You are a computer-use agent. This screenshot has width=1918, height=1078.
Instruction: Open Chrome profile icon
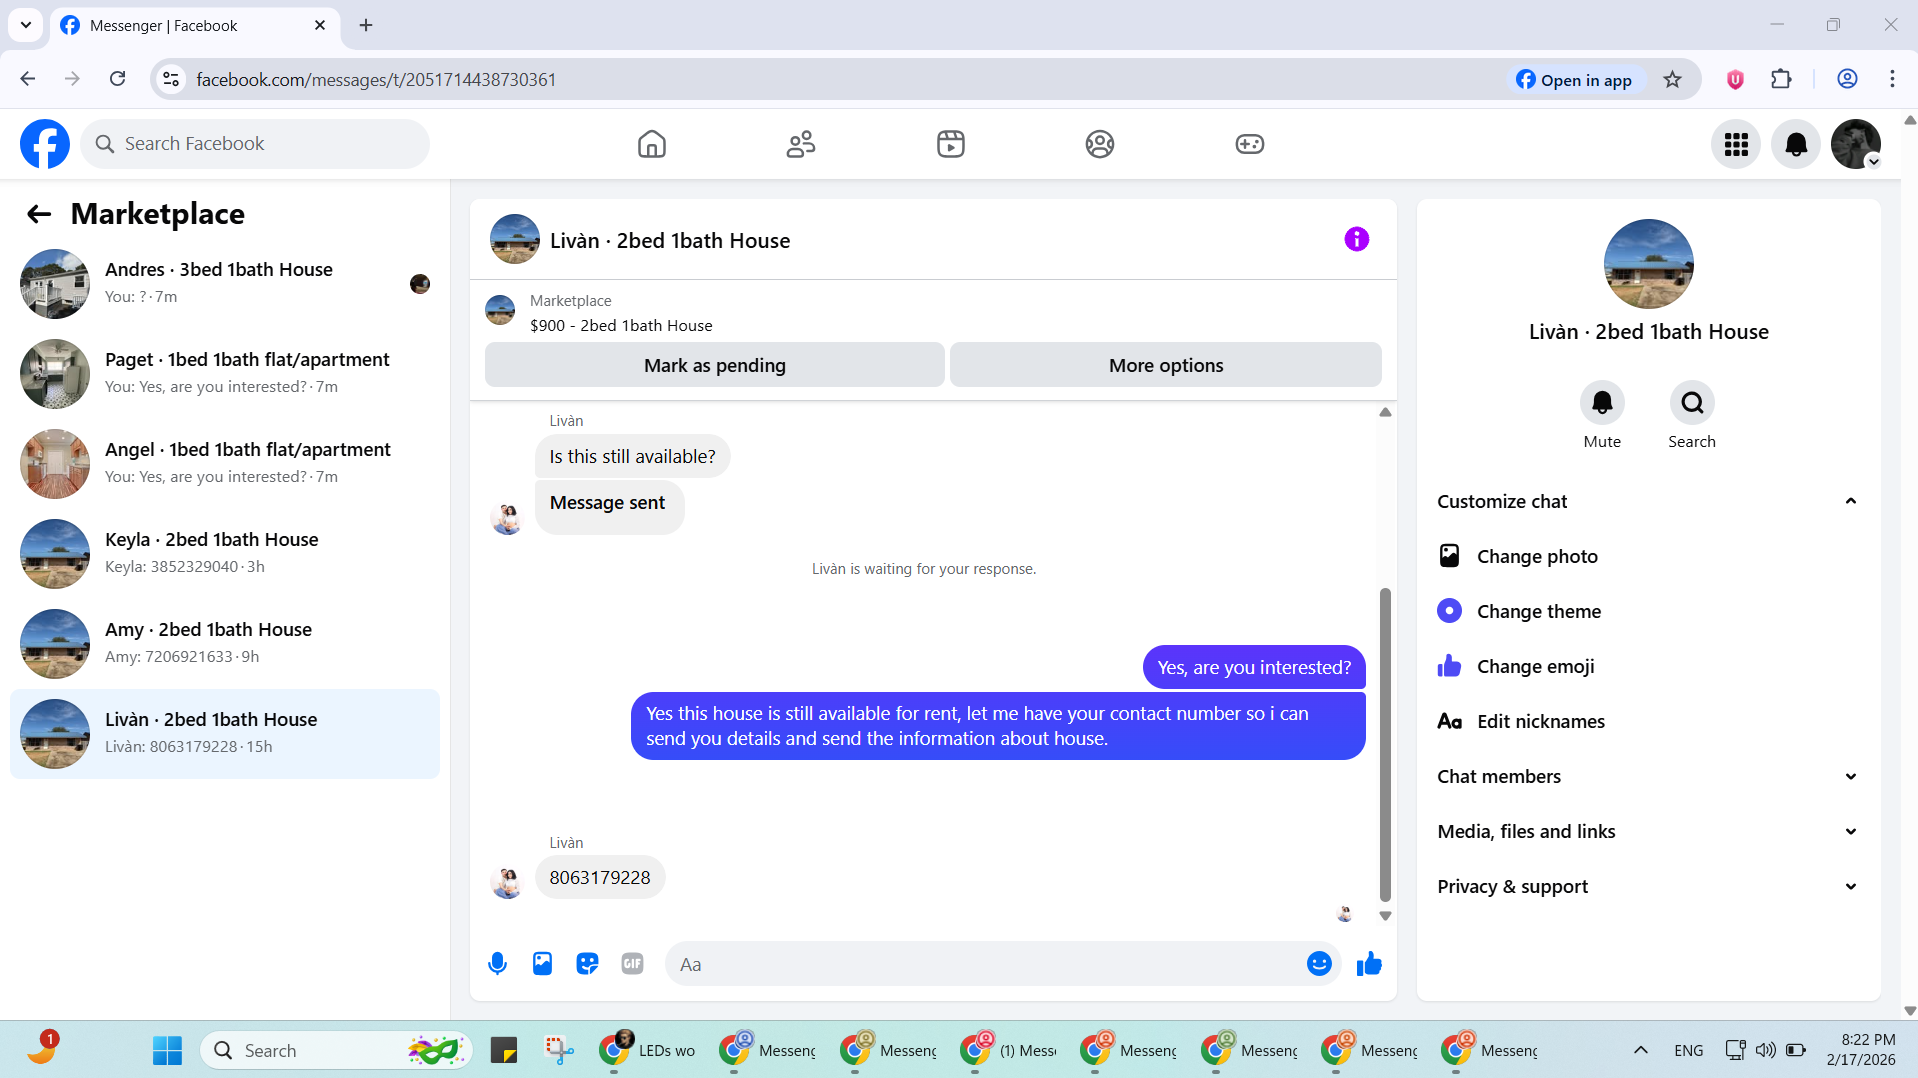1847,79
